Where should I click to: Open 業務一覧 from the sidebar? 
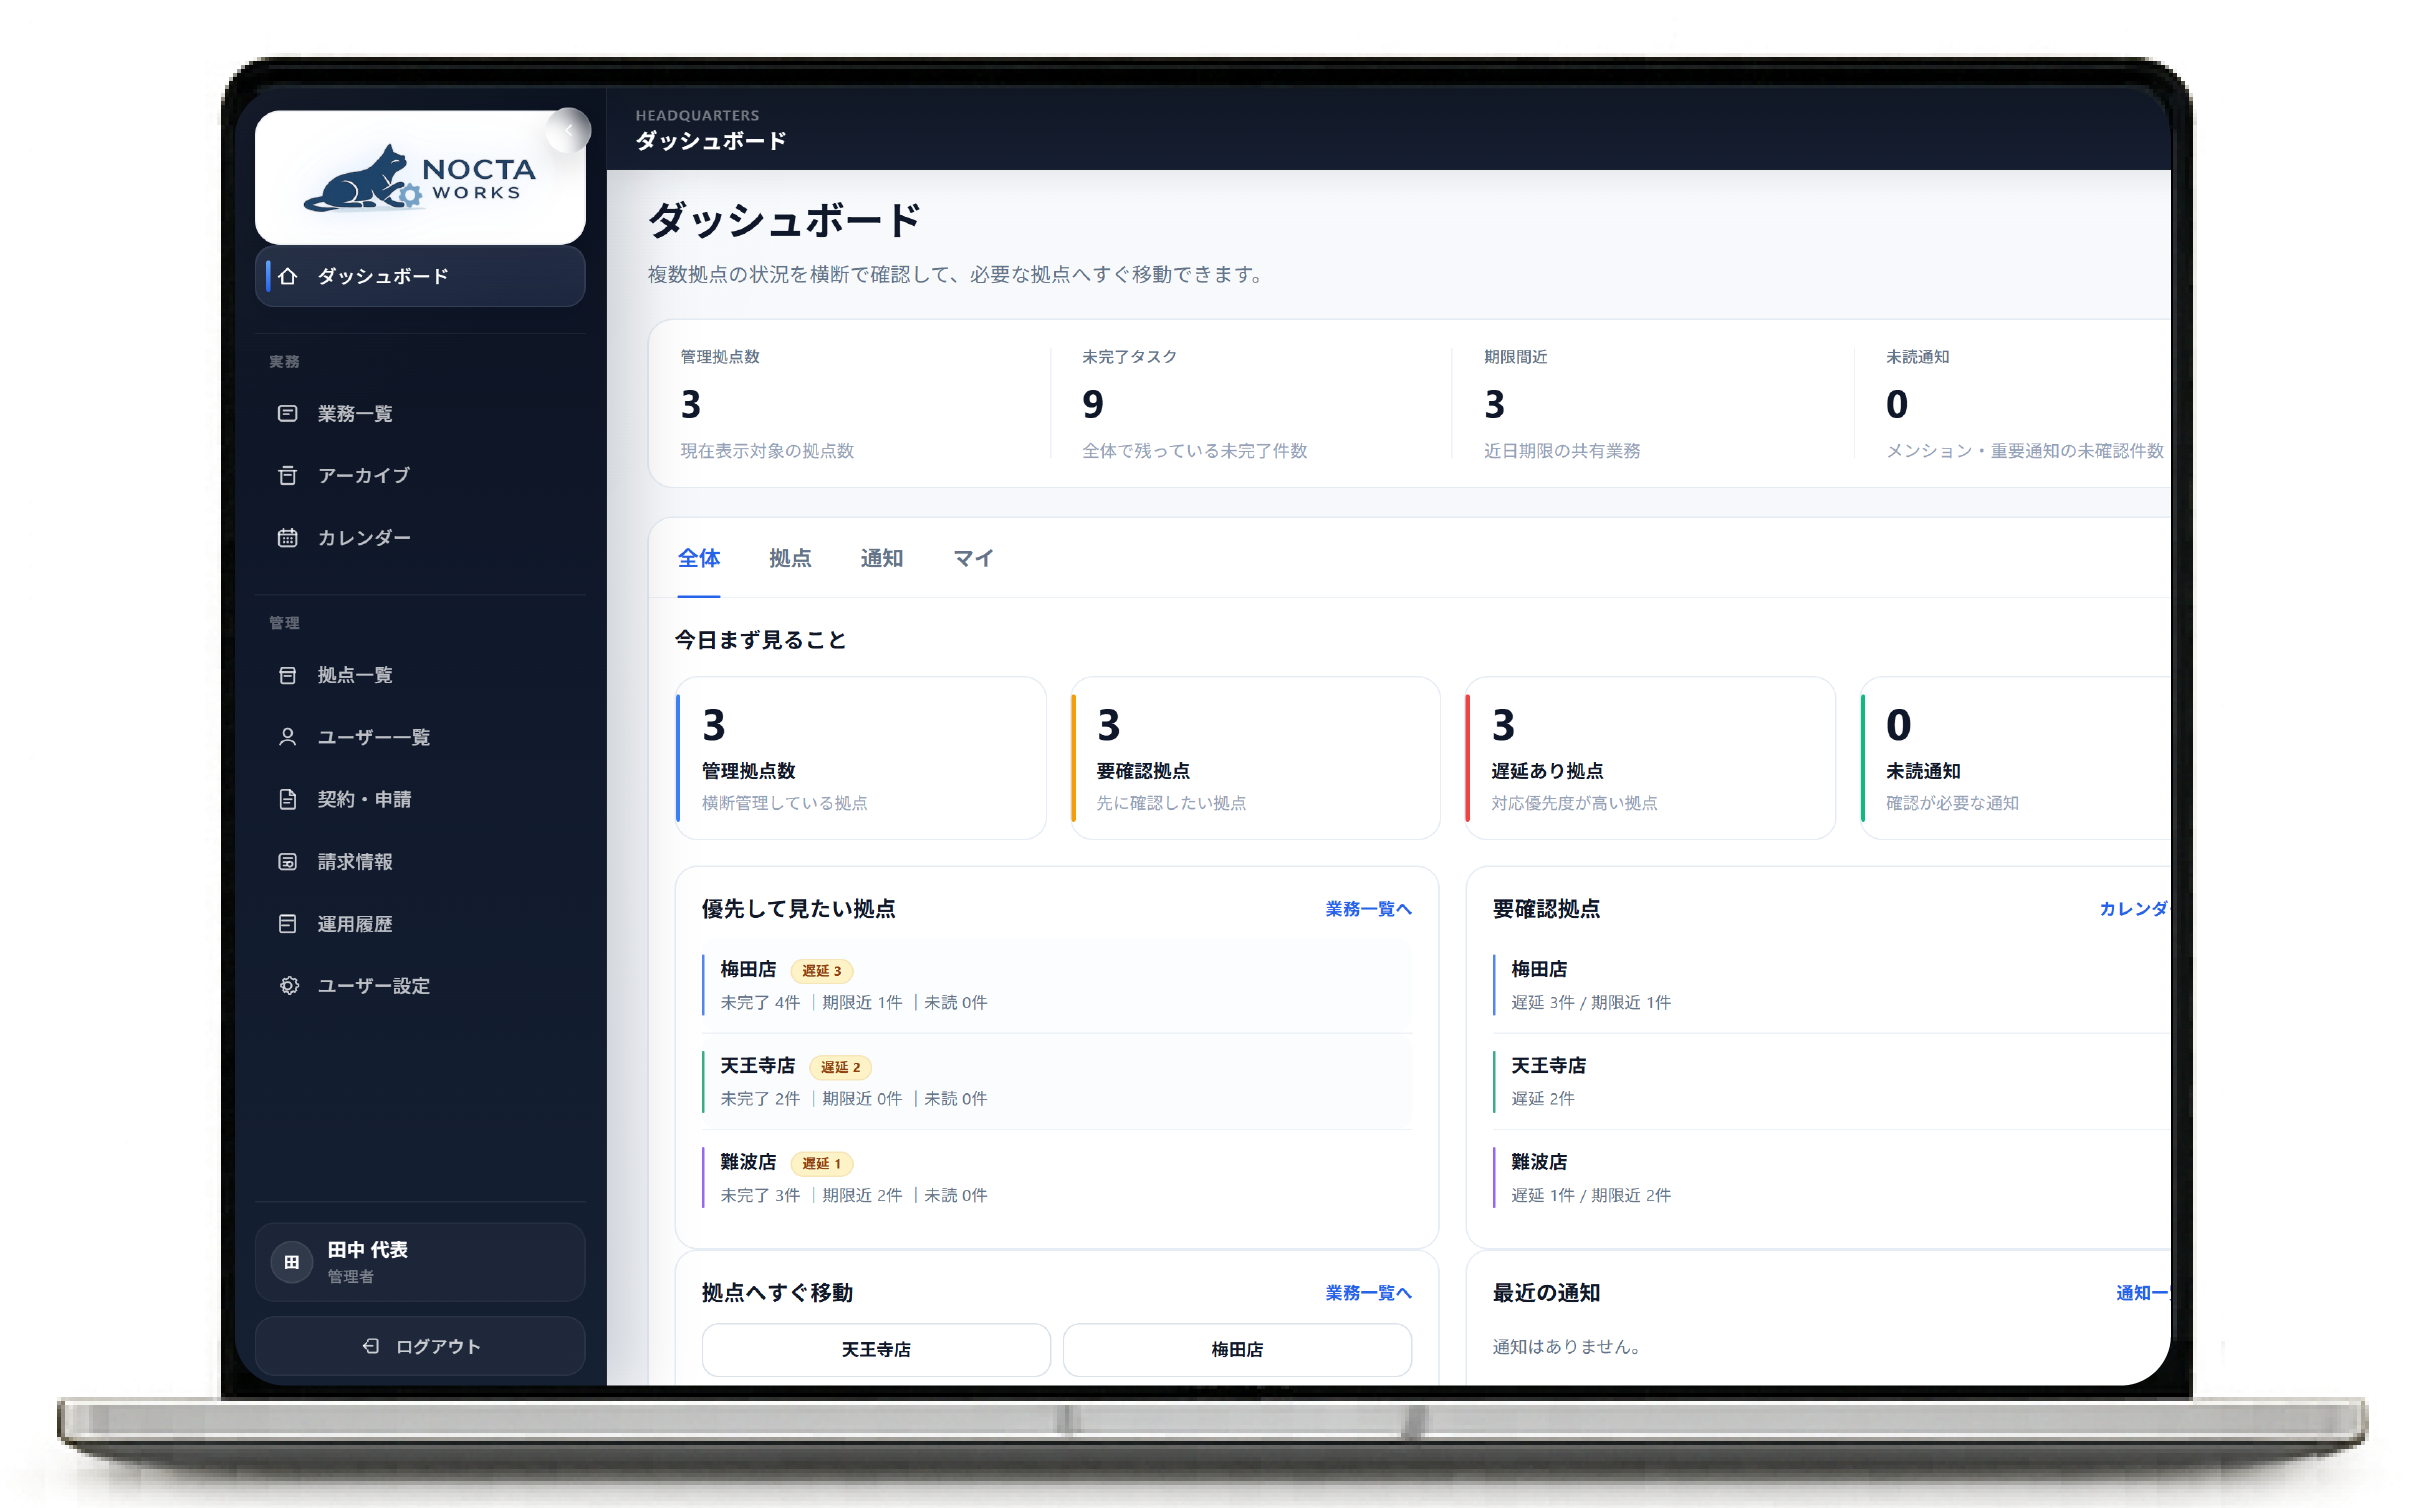[420, 413]
